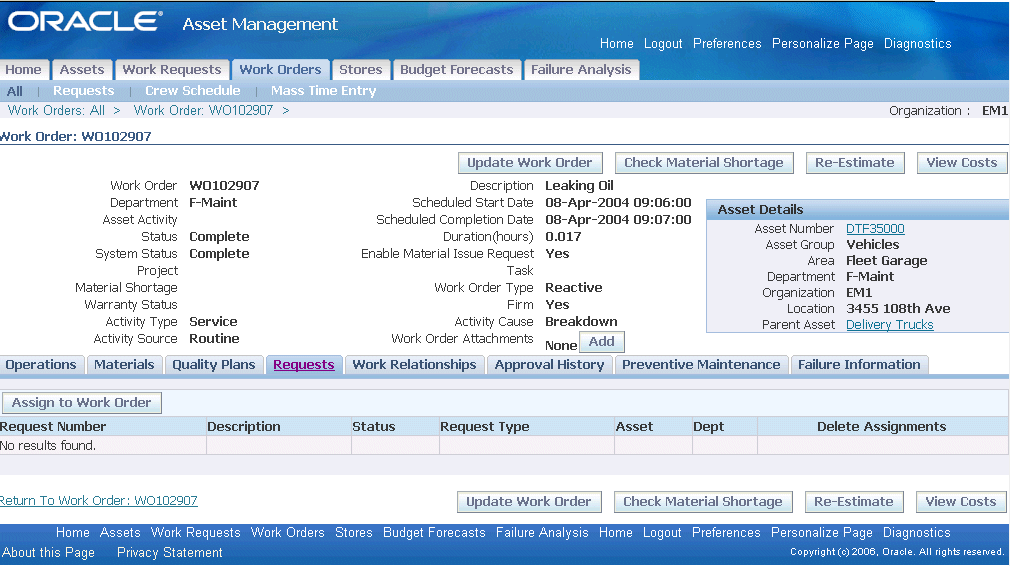Click footer Budget Forecasts link
1010x566 pixels.
(x=434, y=533)
